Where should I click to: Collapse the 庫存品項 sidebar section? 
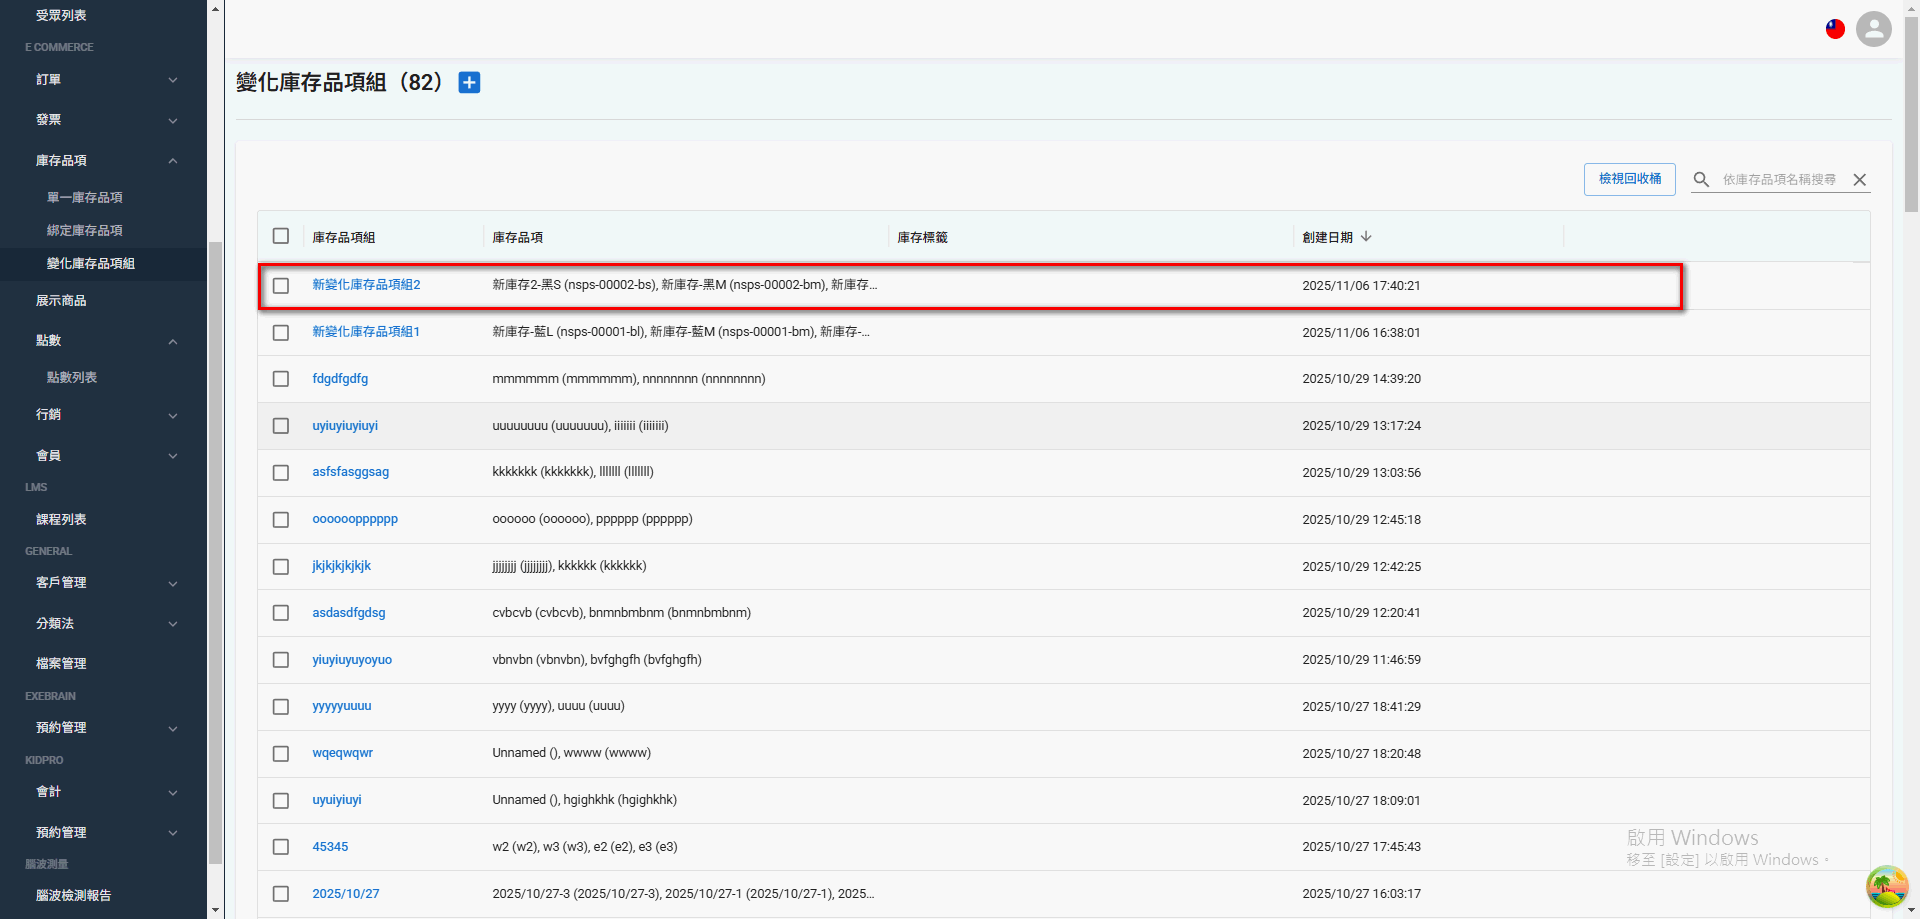pyautogui.click(x=104, y=161)
